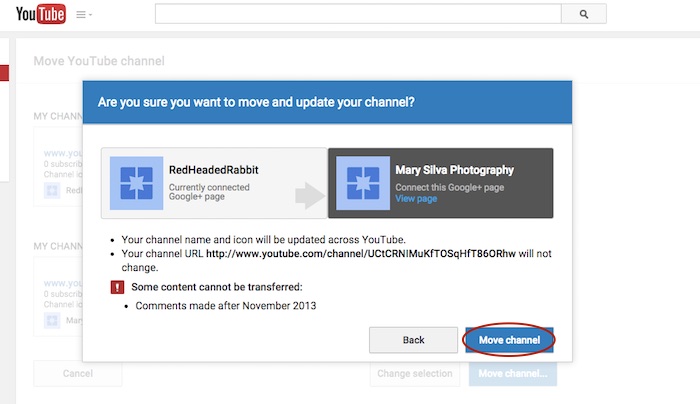Click the dimmed Move channel… button in background

pyautogui.click(x=511, y=374)
